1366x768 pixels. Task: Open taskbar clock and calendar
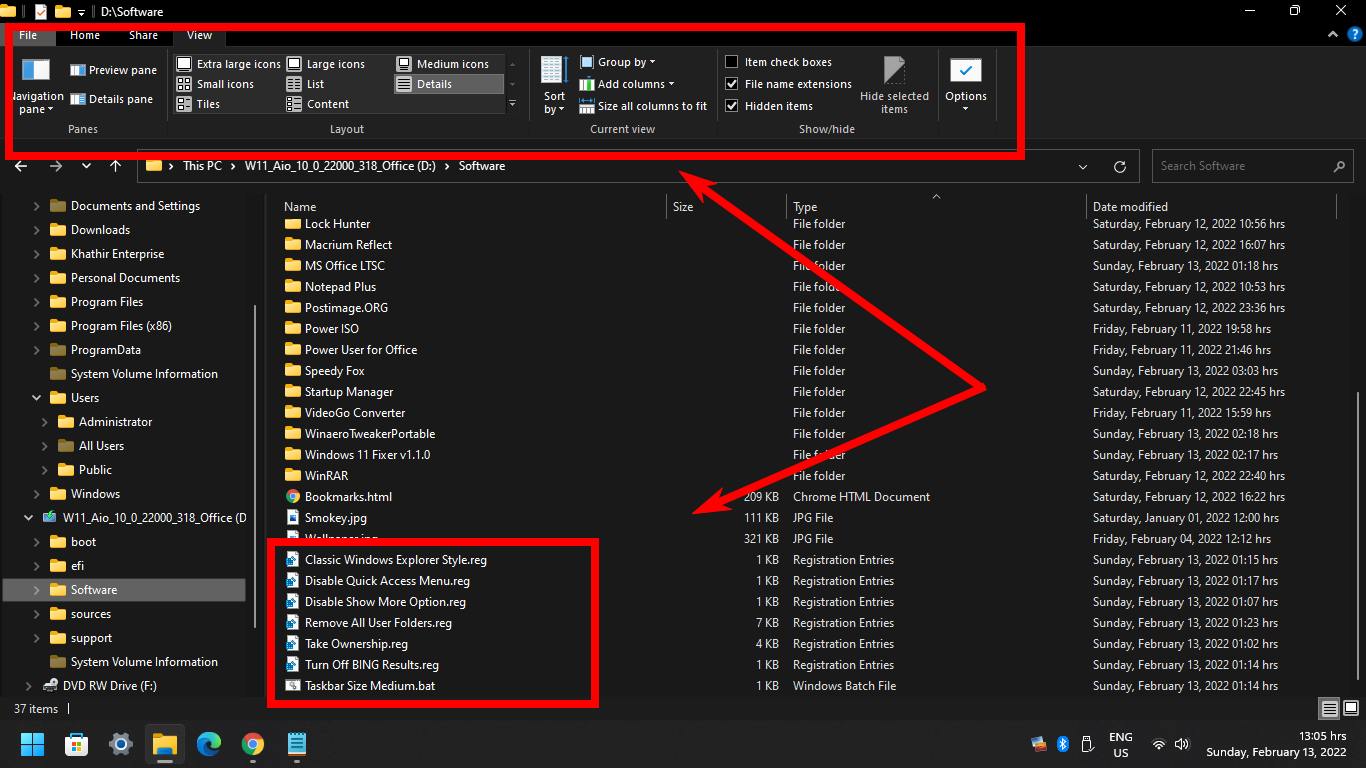[1276, 744]
